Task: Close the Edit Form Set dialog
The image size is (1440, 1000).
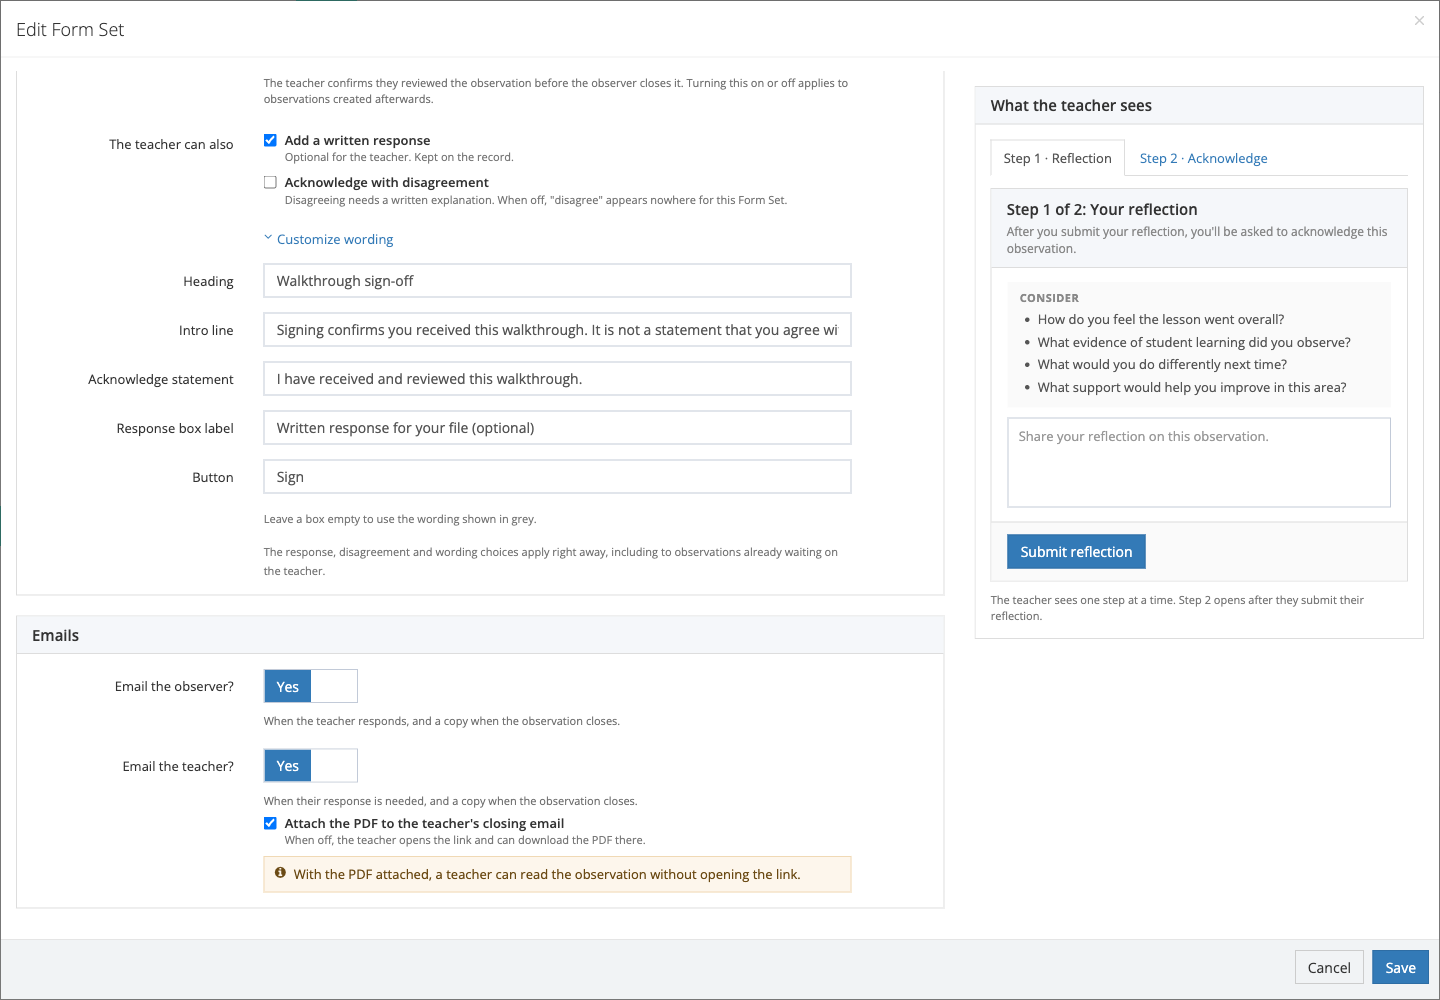Action: pyautogui.click(x=1419, y=21)
